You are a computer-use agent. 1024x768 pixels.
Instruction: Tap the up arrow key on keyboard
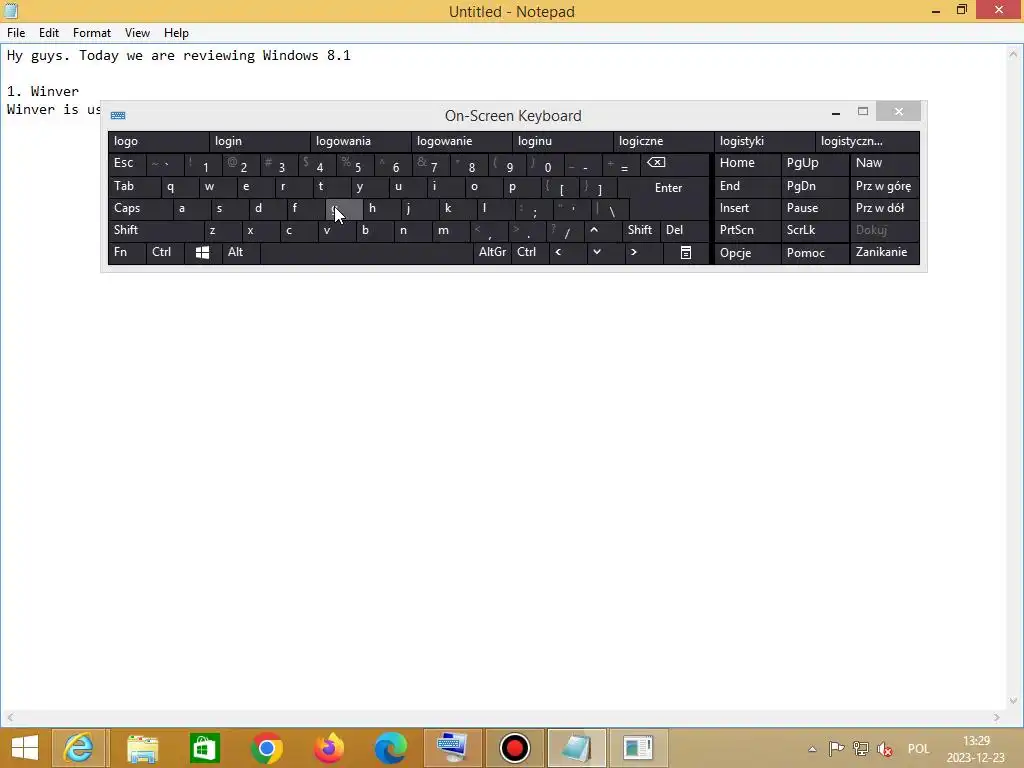(x=602, y=230)
